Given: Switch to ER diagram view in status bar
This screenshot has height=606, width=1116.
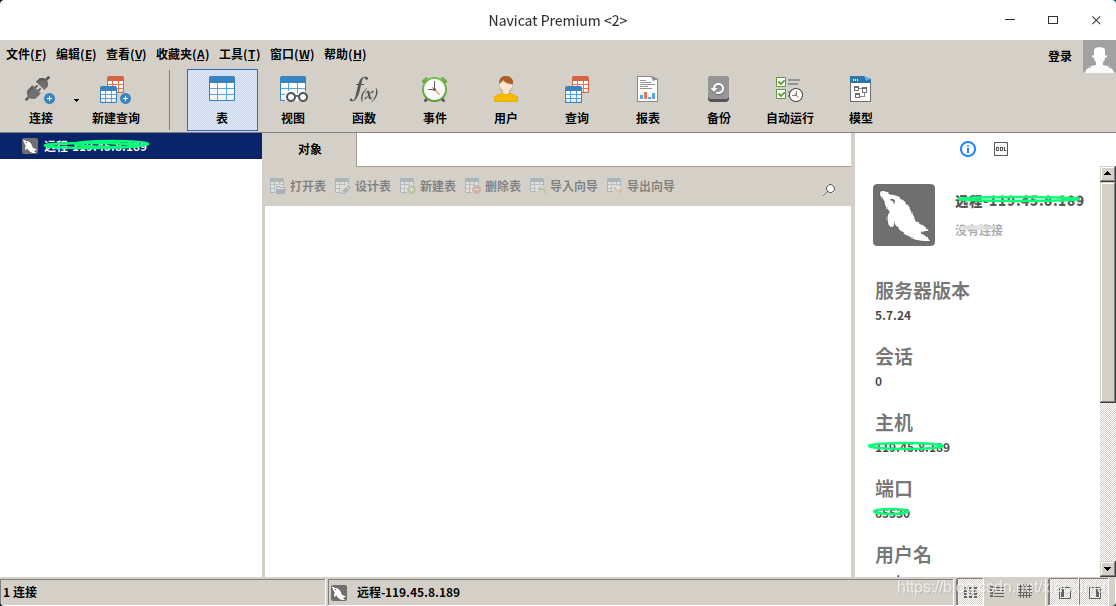Looking at the screenshot, I should pyautogui.click(x=1025, y=592).
